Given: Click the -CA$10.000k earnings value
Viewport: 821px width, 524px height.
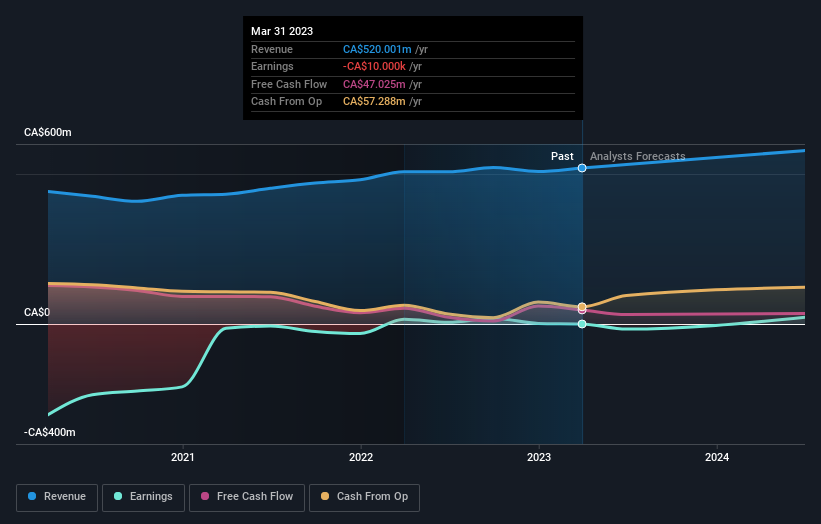Looking at the screenshot, I should pos(374,66).
